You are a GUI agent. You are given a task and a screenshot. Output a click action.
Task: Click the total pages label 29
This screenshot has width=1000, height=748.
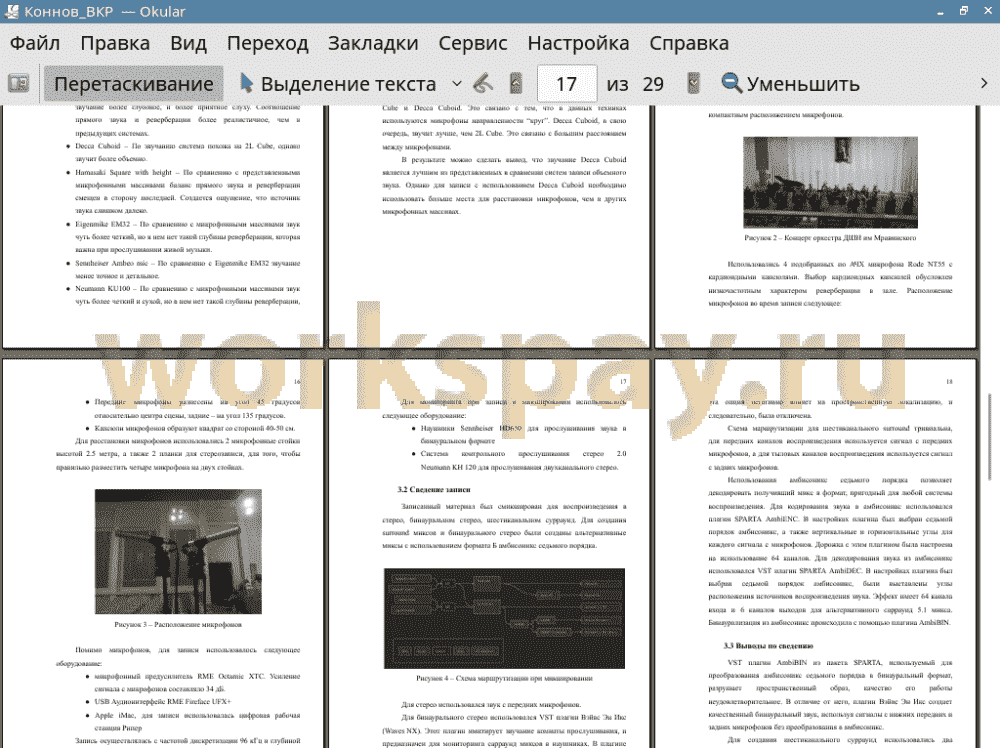click(x=653, y=84)
